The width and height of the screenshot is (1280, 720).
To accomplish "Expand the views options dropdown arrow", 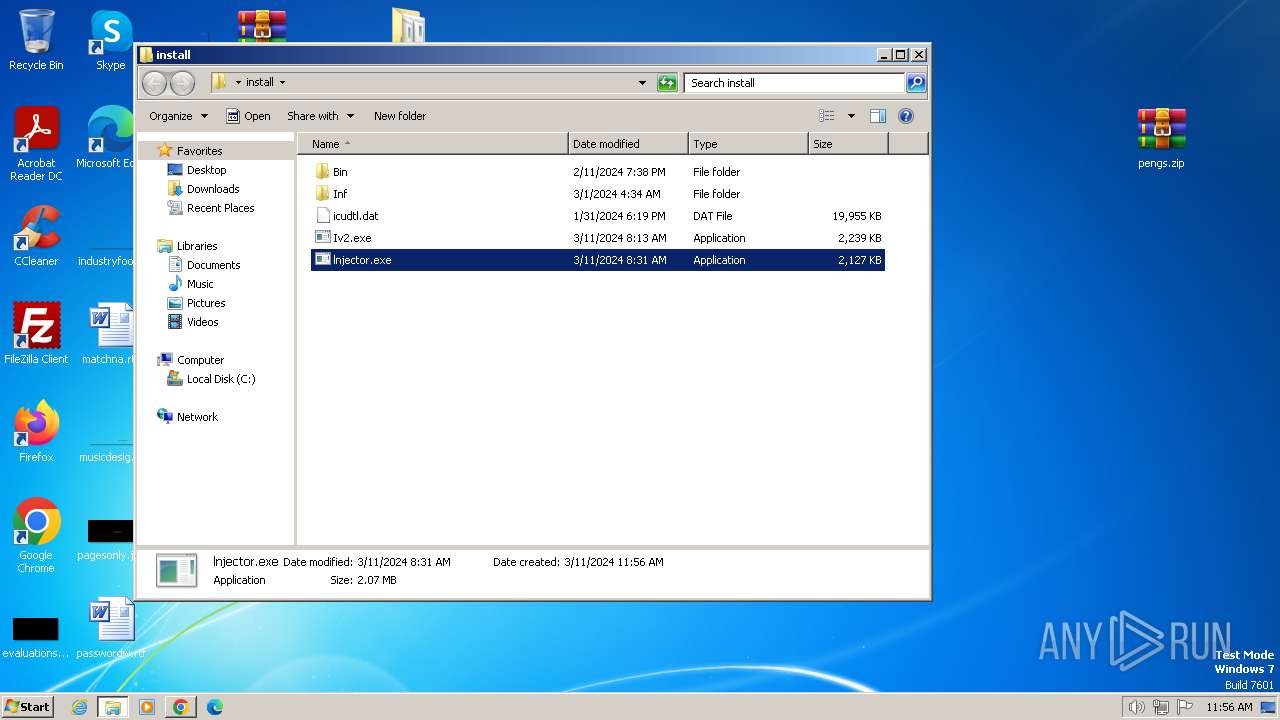I will 851,116.
